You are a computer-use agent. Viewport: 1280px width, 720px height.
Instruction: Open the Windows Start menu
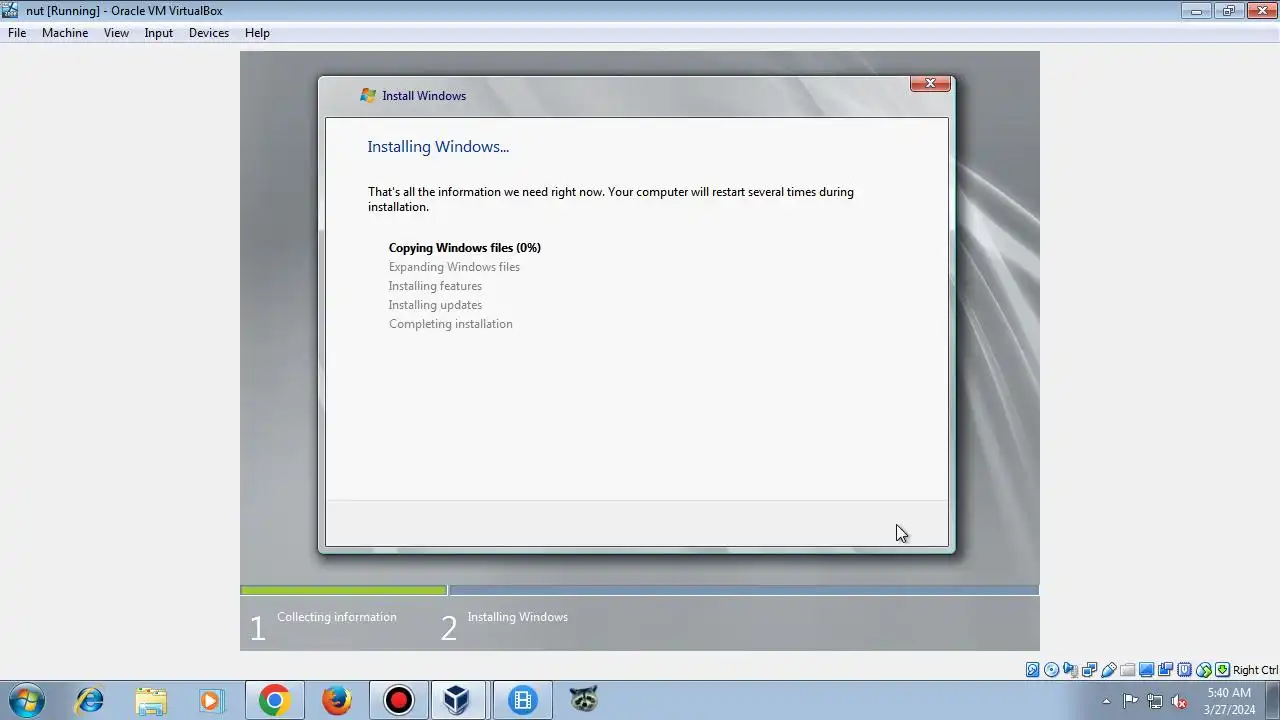click(x=27, y=700)
